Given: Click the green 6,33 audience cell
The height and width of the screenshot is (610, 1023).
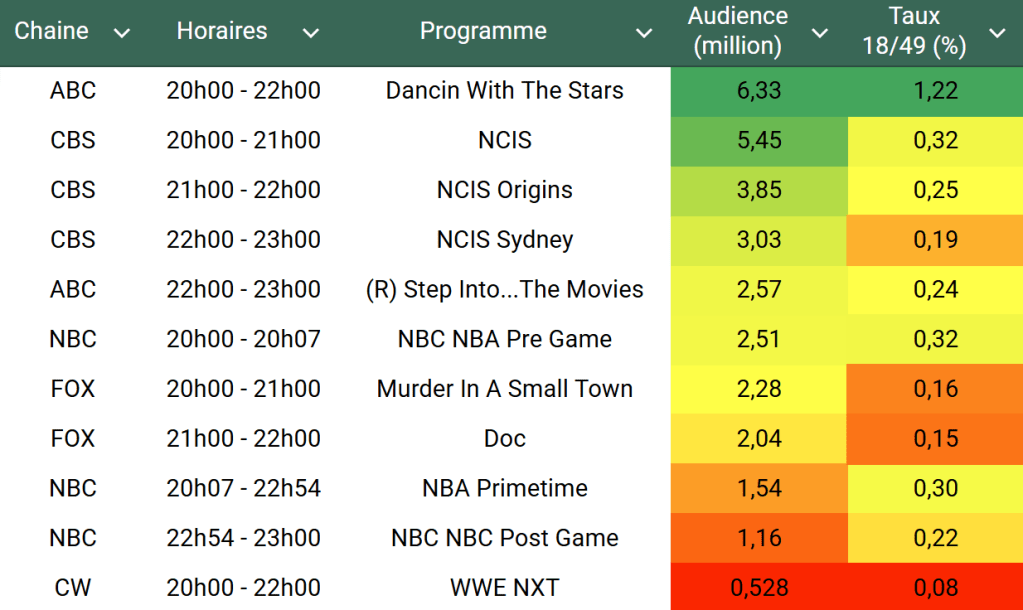Looking at the screenshot, I should [x=759, y=91].
